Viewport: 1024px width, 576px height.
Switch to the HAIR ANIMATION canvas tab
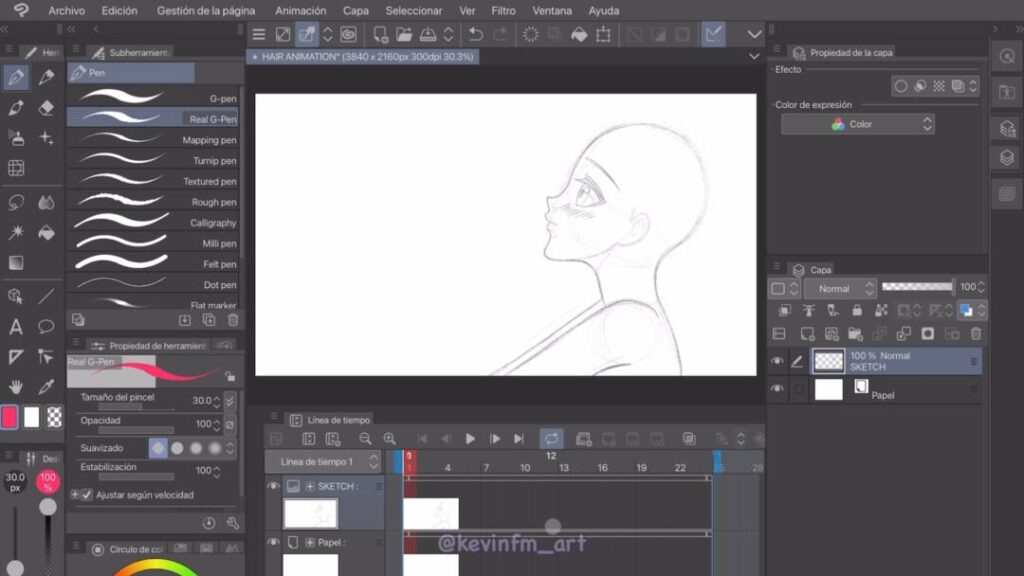pos(362,57)
